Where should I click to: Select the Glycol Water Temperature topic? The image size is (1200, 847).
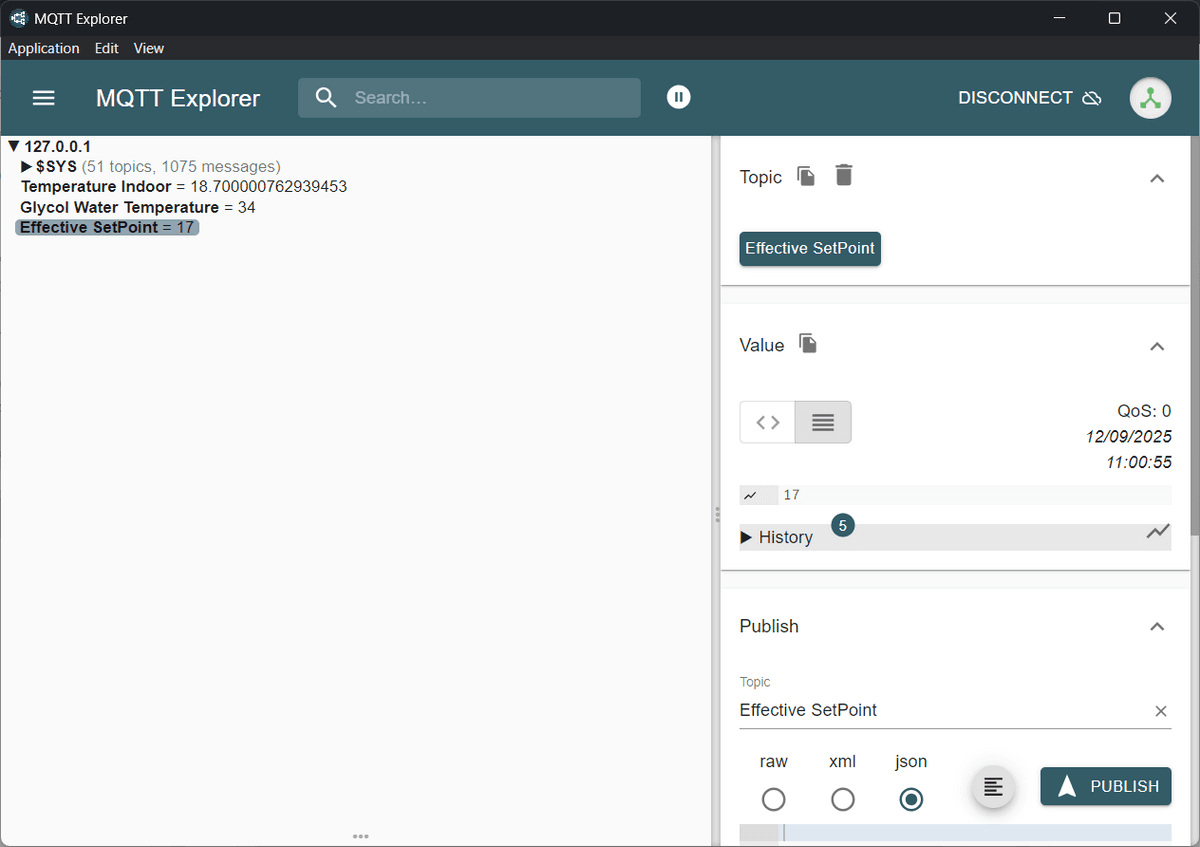click(138, 207)
